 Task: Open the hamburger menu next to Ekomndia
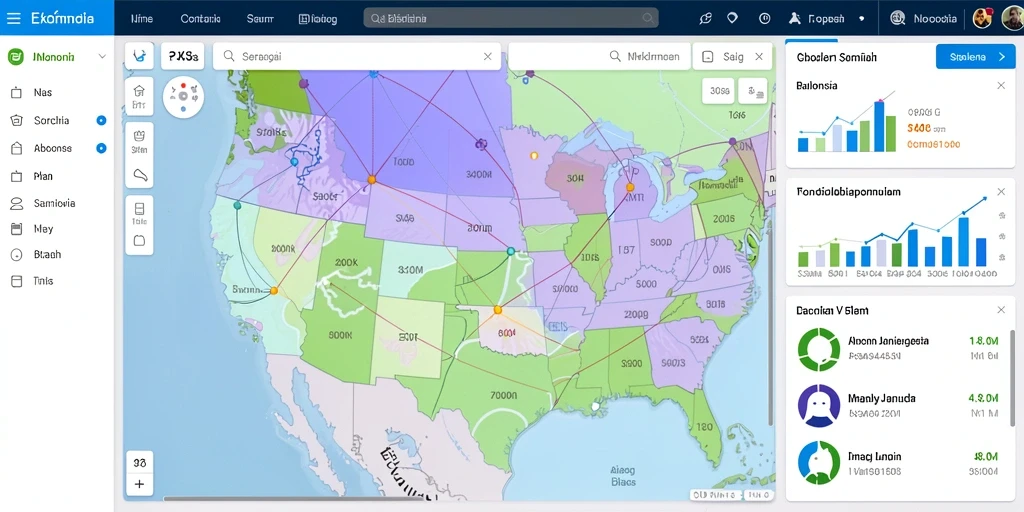click(13, 18)
